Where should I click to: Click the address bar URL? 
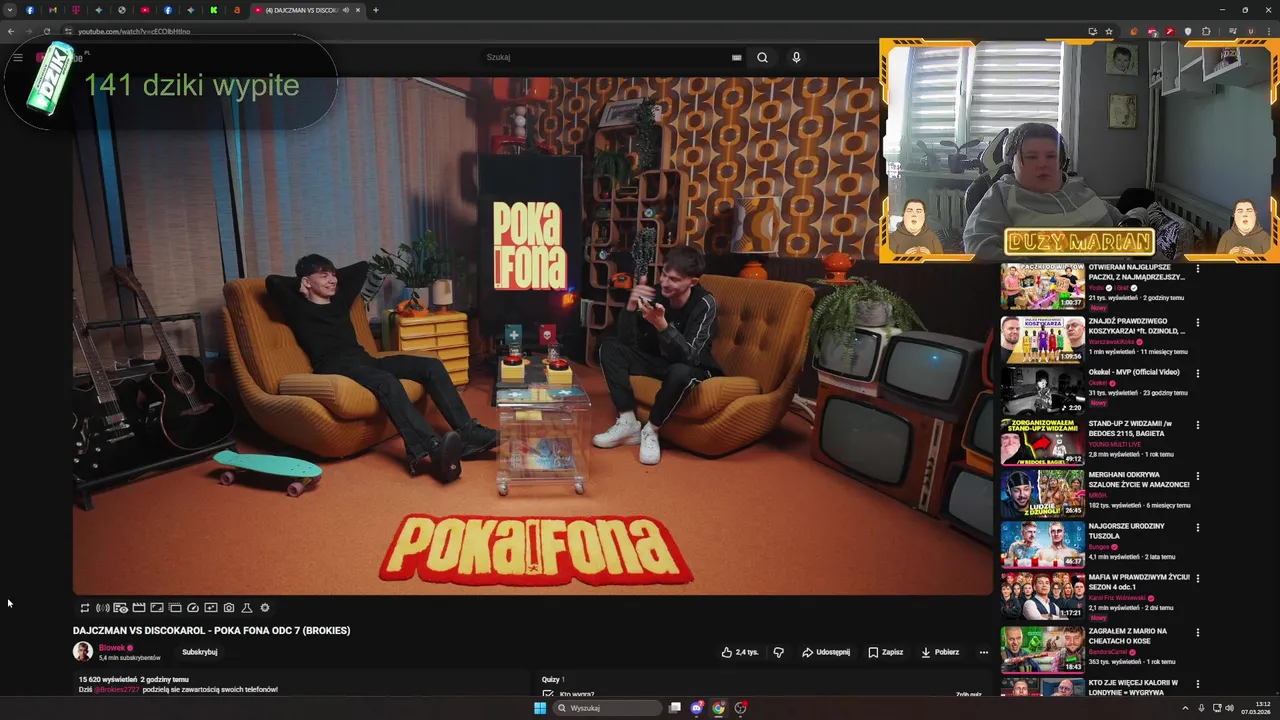(x=134, y=31)
